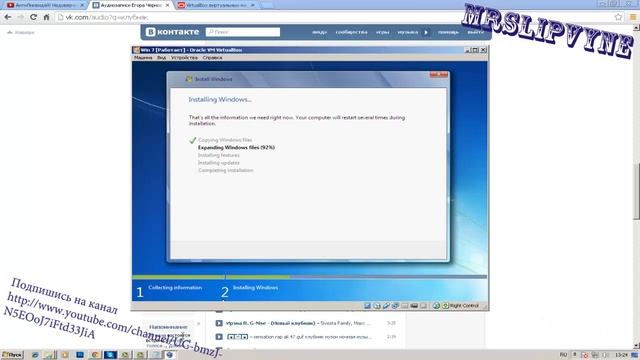This screenshot has height=360, width=640.
Task: Click the 'Expanding Windows files (92%)' text
Action: (236, 147)
